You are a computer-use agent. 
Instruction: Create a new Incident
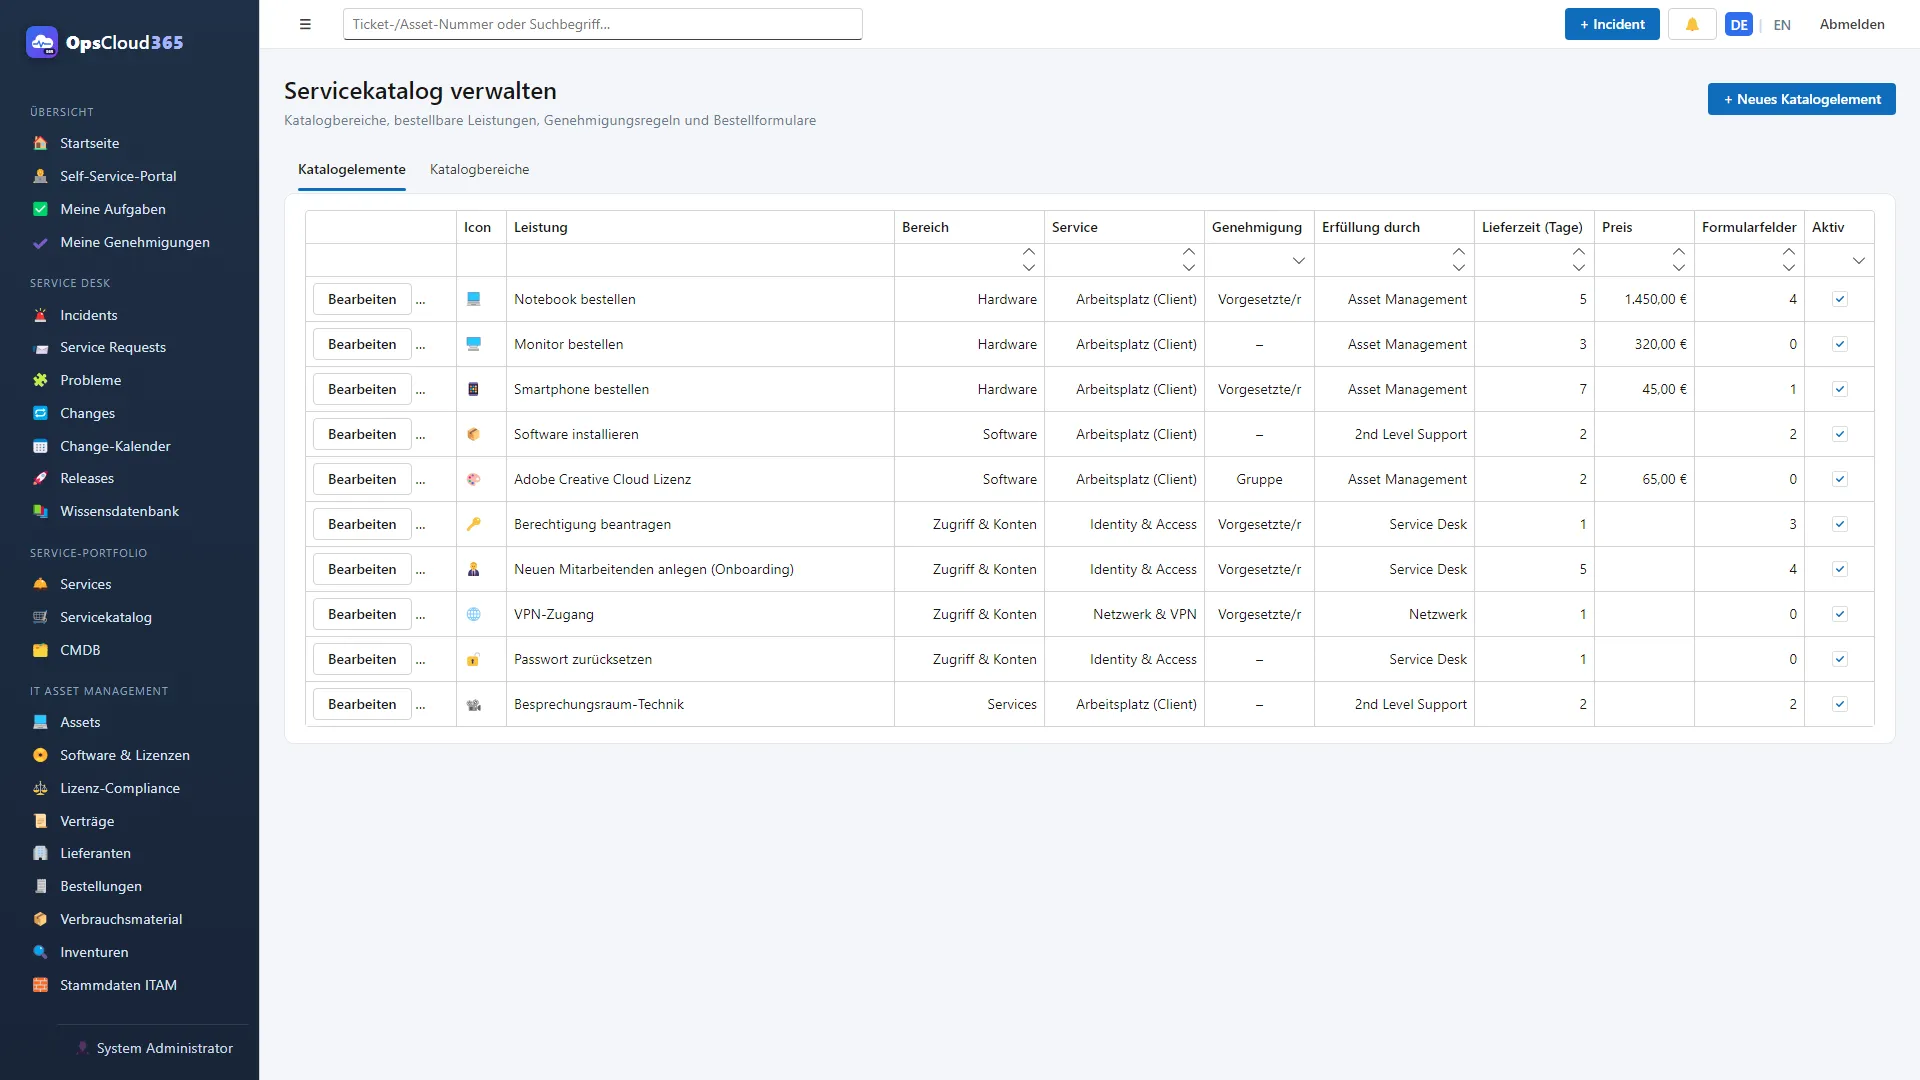1612,24
